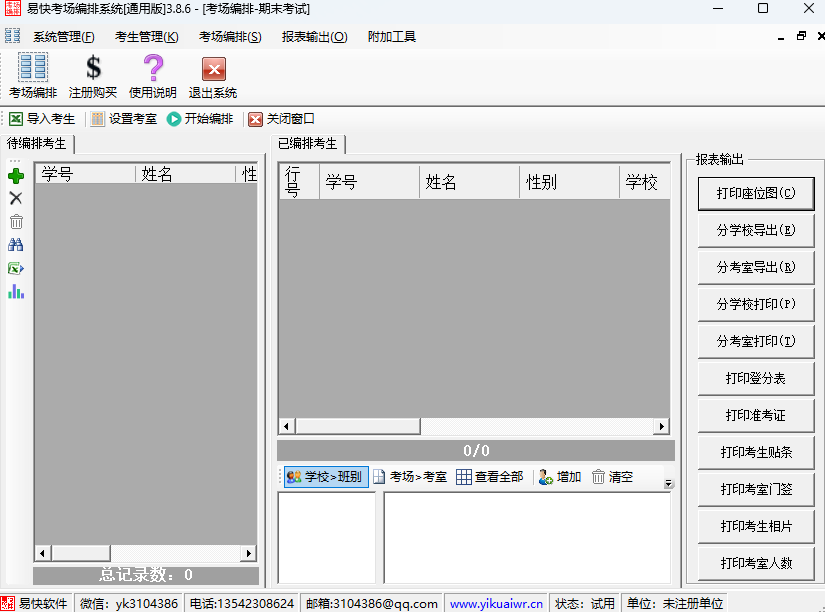Open the 考场编排 toolbar icon
The width and height of the screenshot is (825, 612).
tap(33, 76)
